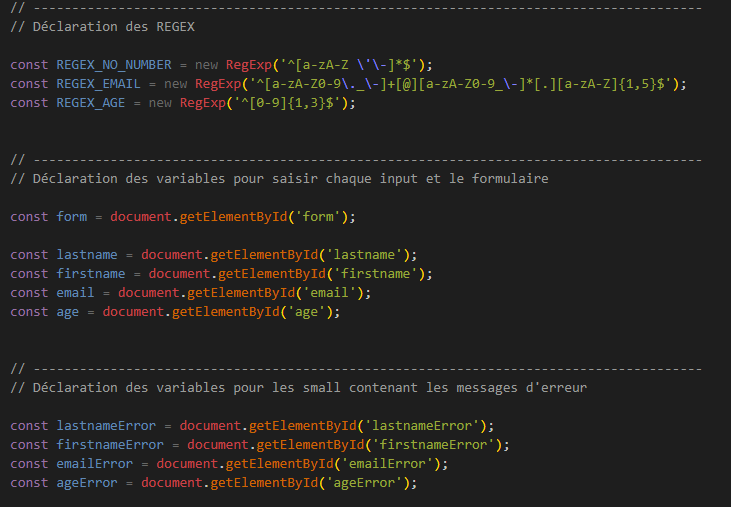Click the string 'firstnameError' argument
Screen dimensions: 731x507
[434, 445]
